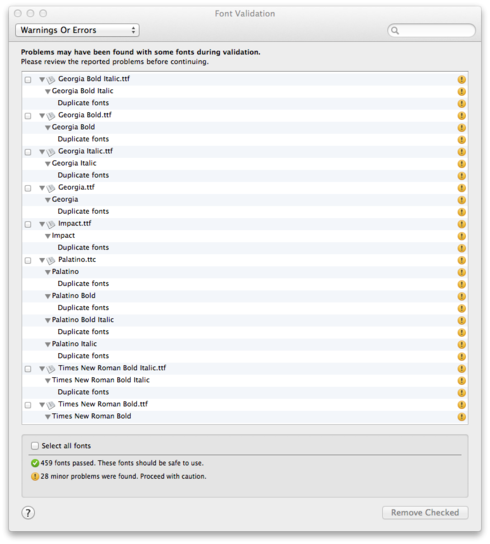Click the green checkmark passed-fonts icon
490x544 pixels.
point(35,463)
